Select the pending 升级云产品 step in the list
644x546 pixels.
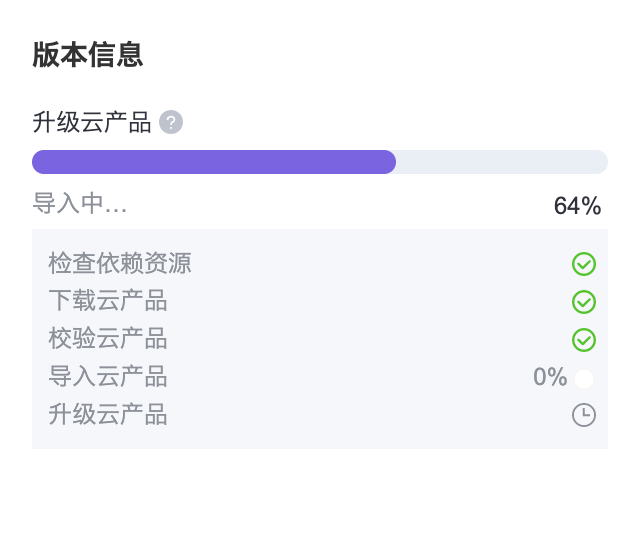point(108,415)
